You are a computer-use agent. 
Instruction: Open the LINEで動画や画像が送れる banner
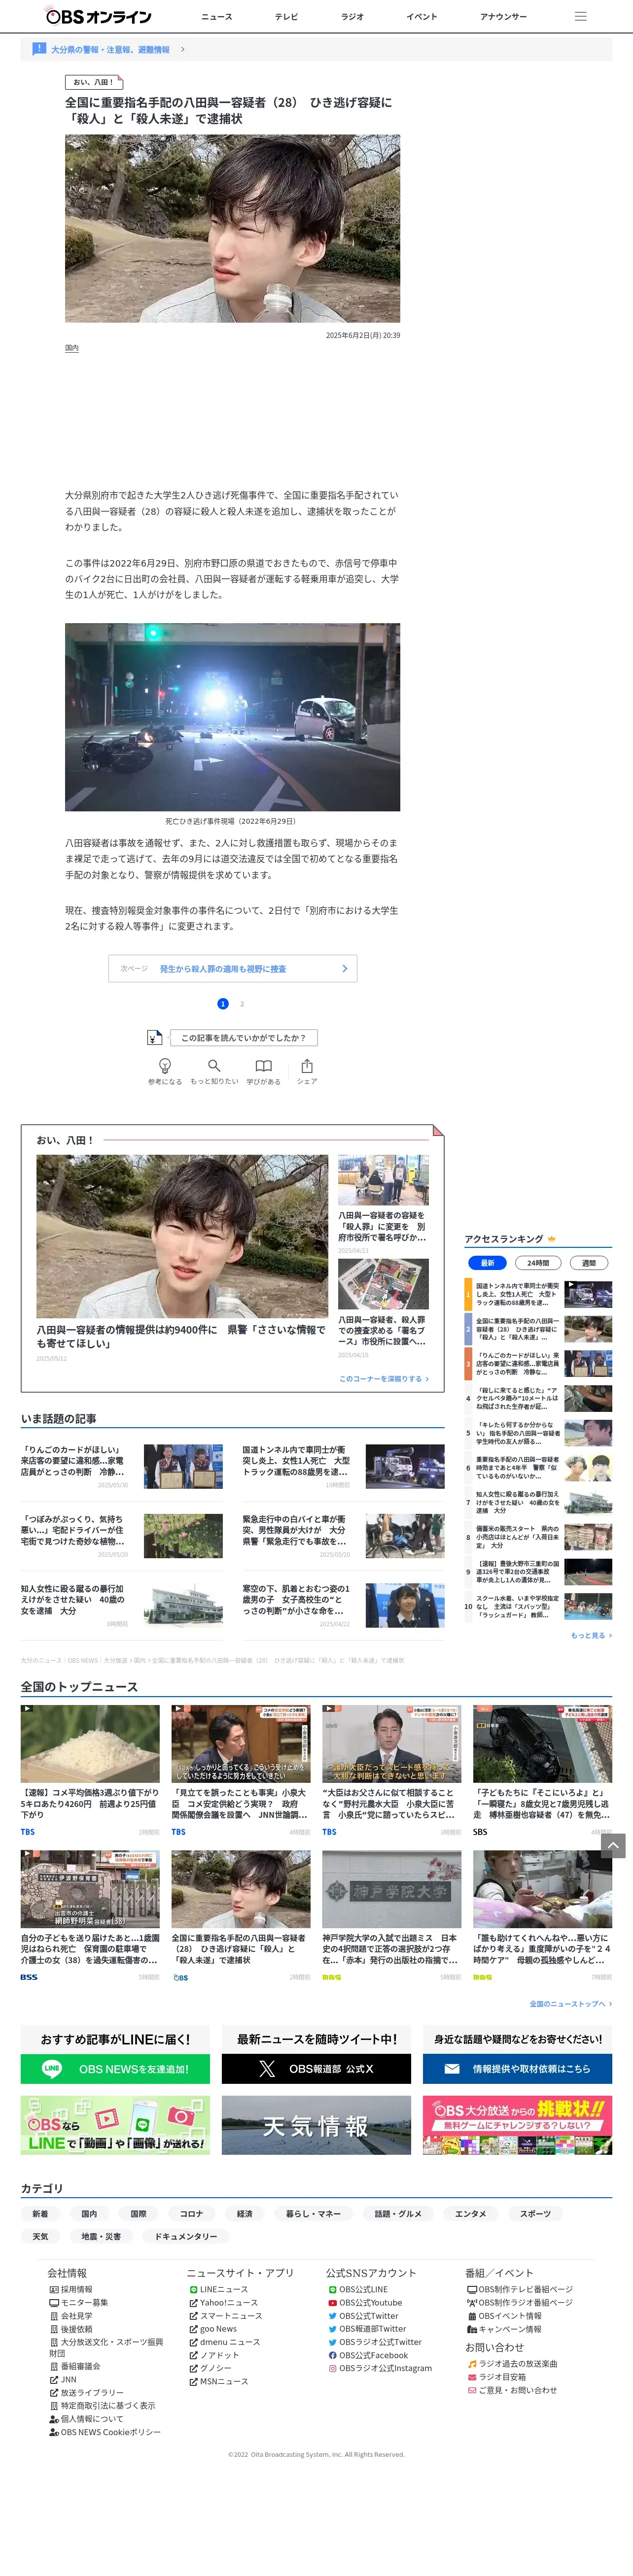pos(115,2125)
